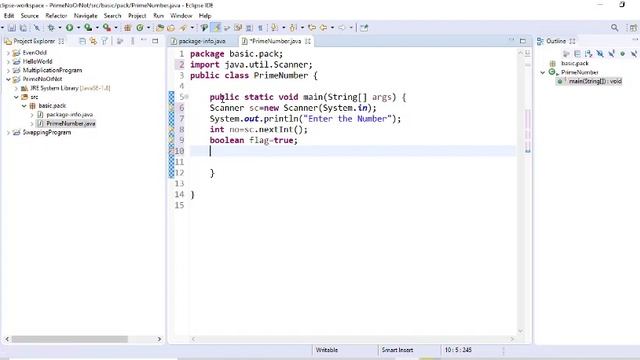Viewport: 640px width, 360px height.
Task: Collapse the PrimeNoOrNot project
Action: 8,79
